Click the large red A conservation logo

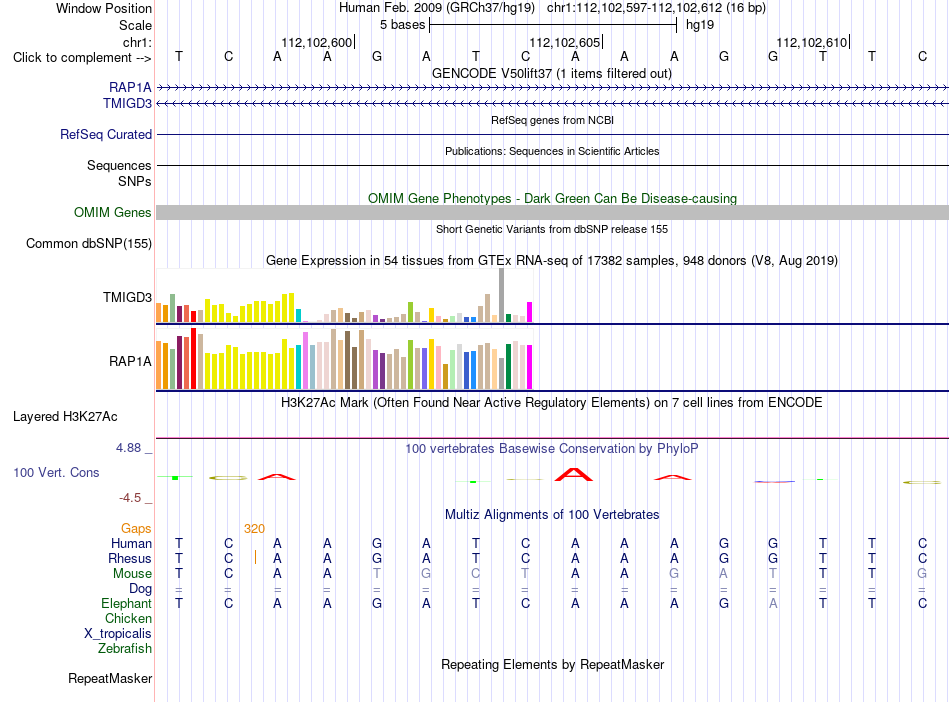(x=574, y=474)
